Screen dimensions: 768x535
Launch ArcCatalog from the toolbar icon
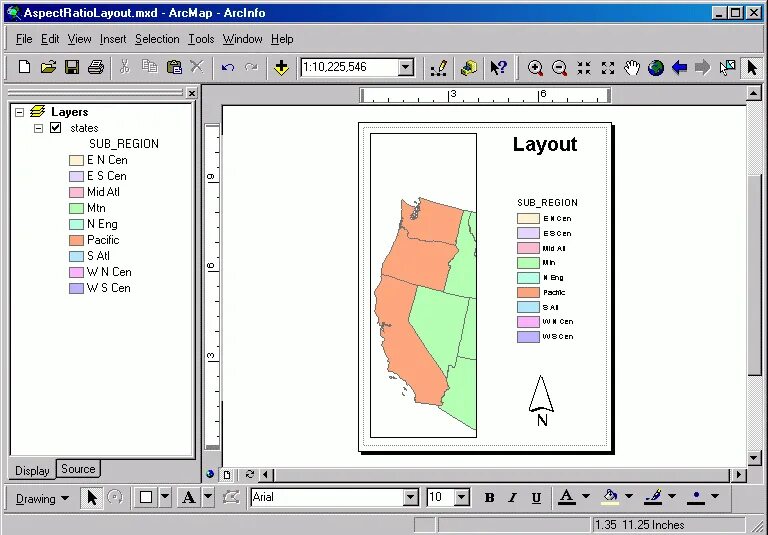pyautogui.click(x=469, y=68)
